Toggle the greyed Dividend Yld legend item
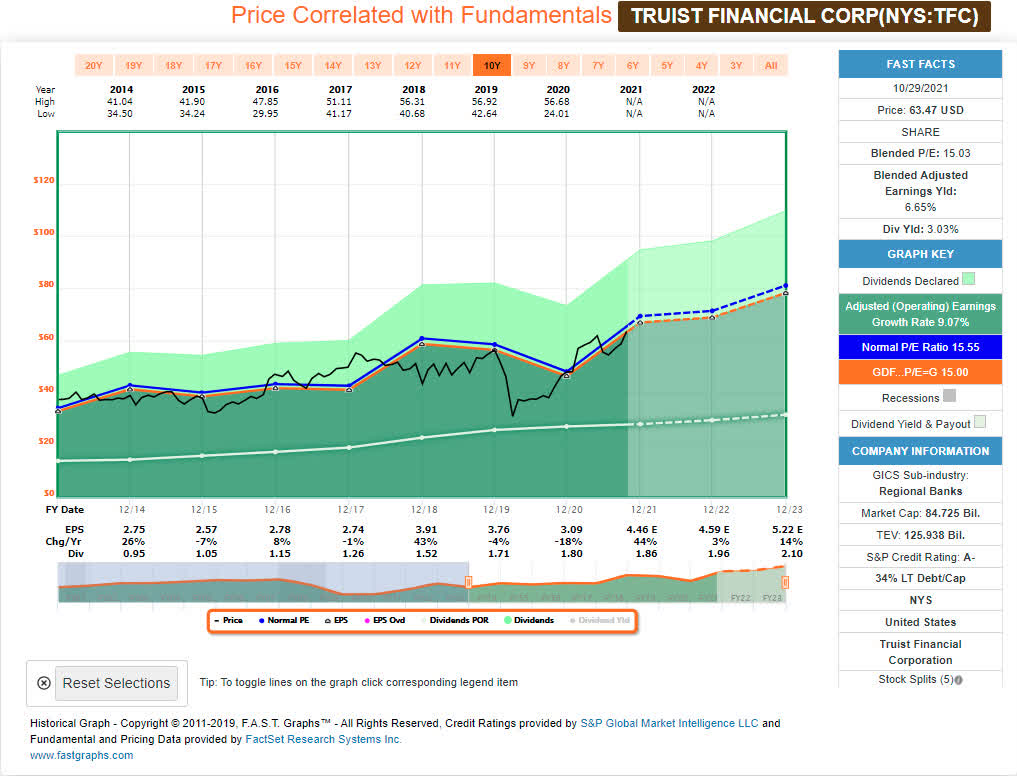1017x776 pixels. [600, 621]
